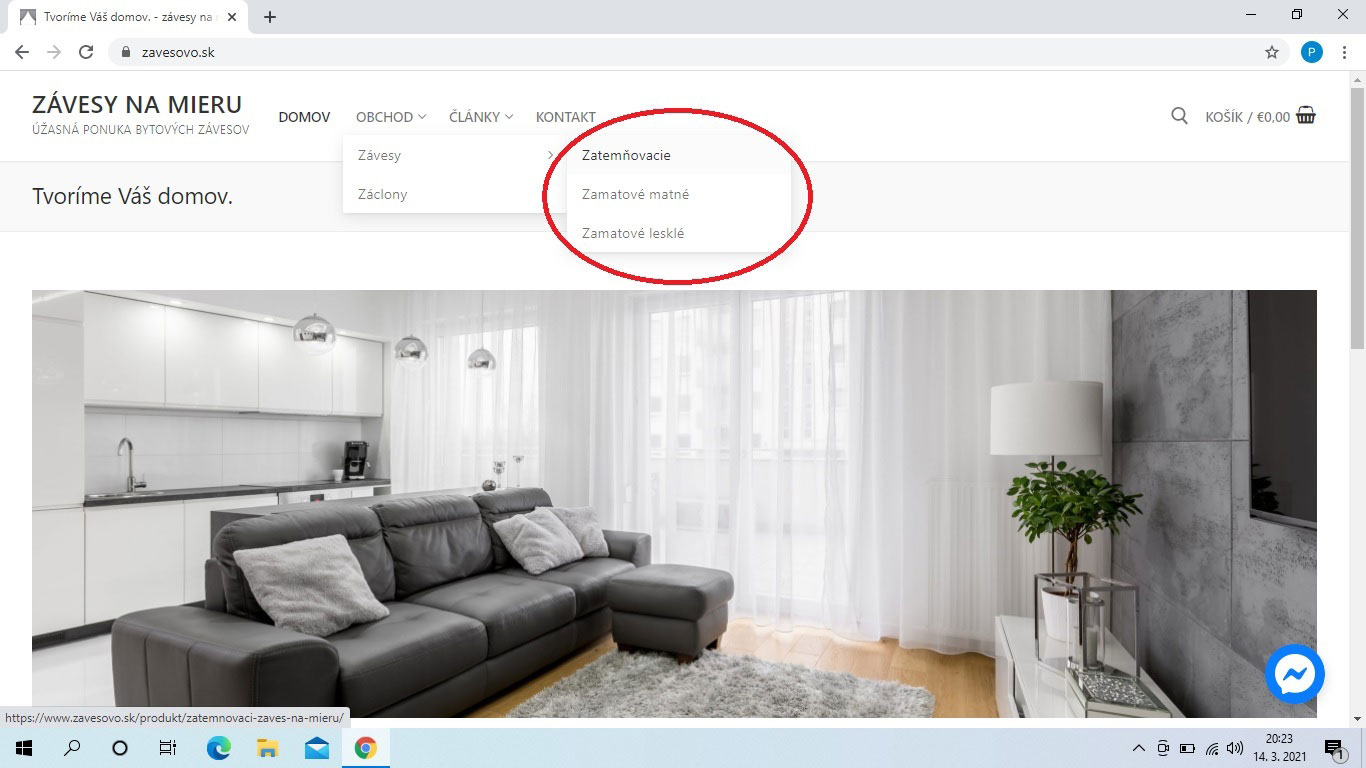This screenshot has width=1366, height=768.
Task: Reload the page with the refresh icon
Action: (x=86, y=52)
